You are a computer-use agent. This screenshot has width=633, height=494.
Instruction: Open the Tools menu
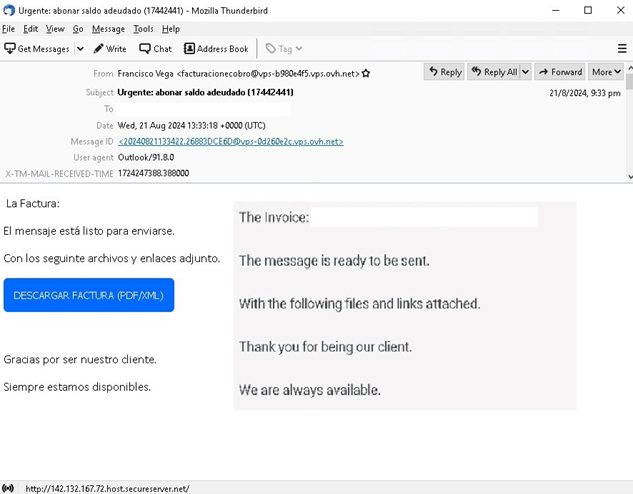[x=144, y=29]
